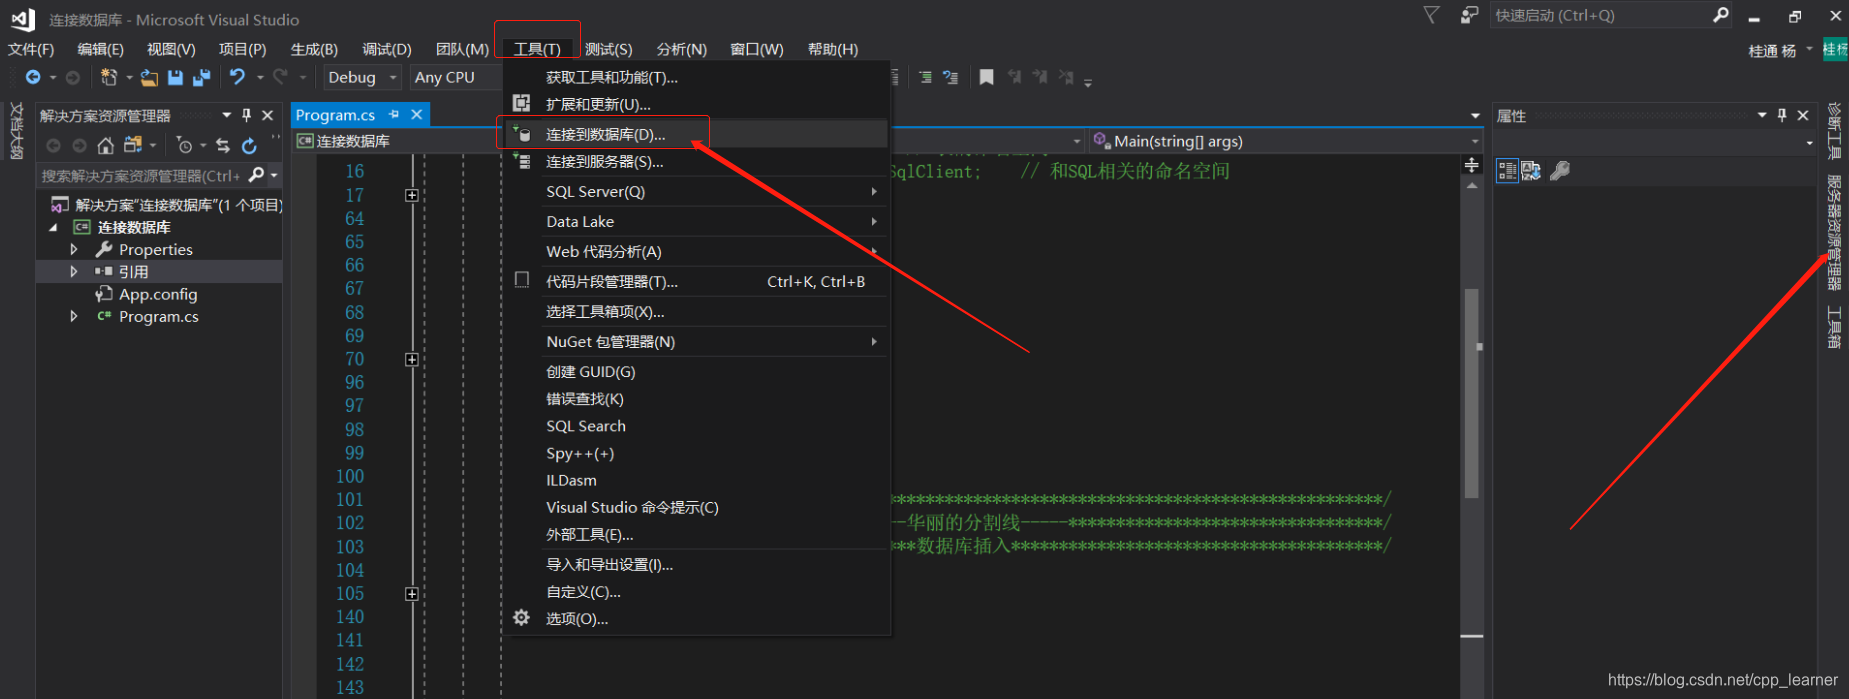This screenshot has width=1849, height=699.
Task: Click the search magnifier in Solution Explorer
Action: (x=256, y=175)
